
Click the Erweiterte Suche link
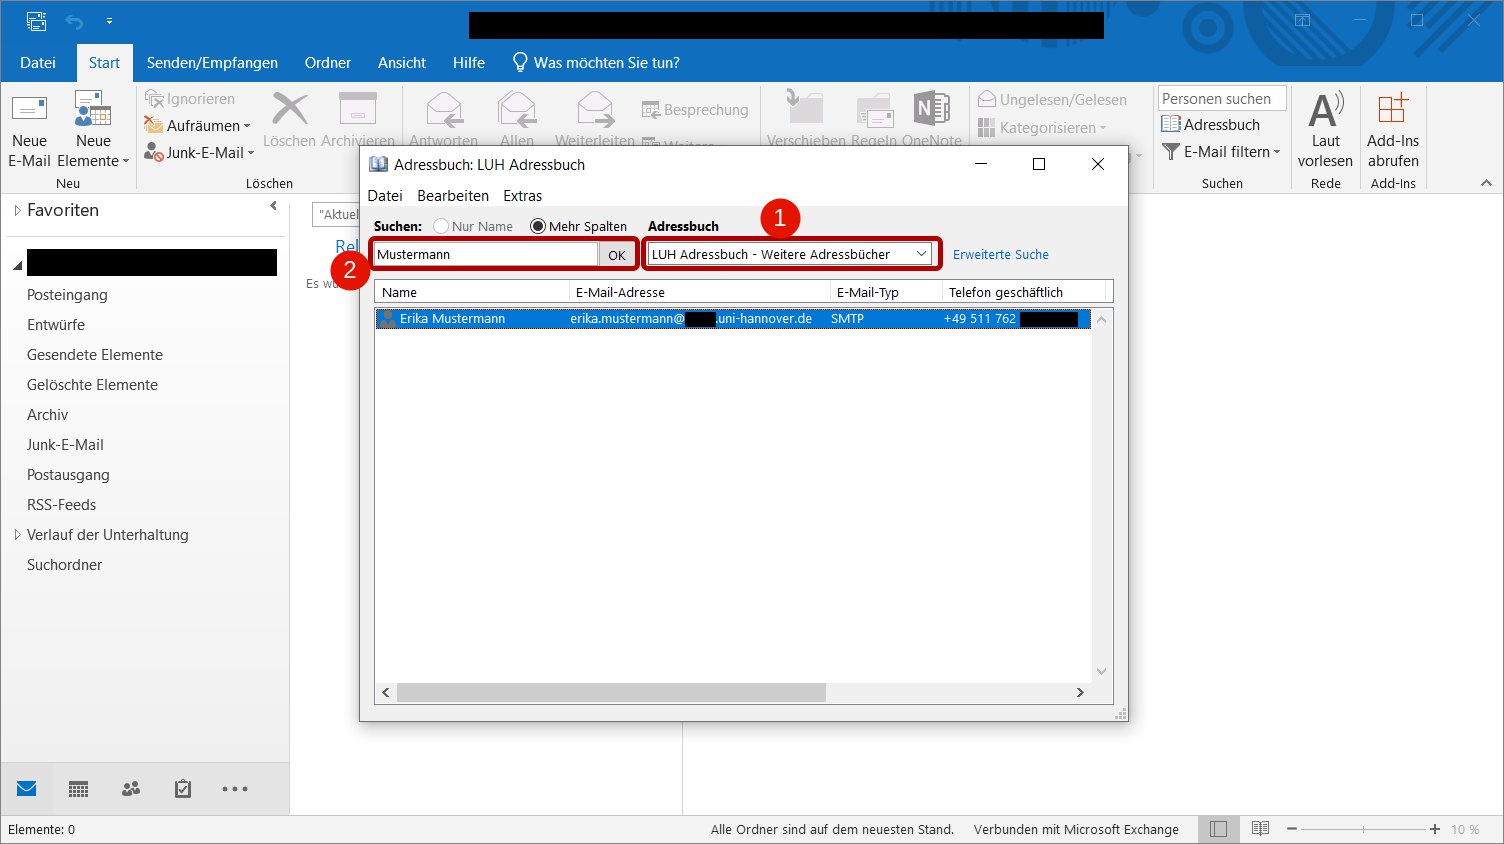(x=1001, y=254)
